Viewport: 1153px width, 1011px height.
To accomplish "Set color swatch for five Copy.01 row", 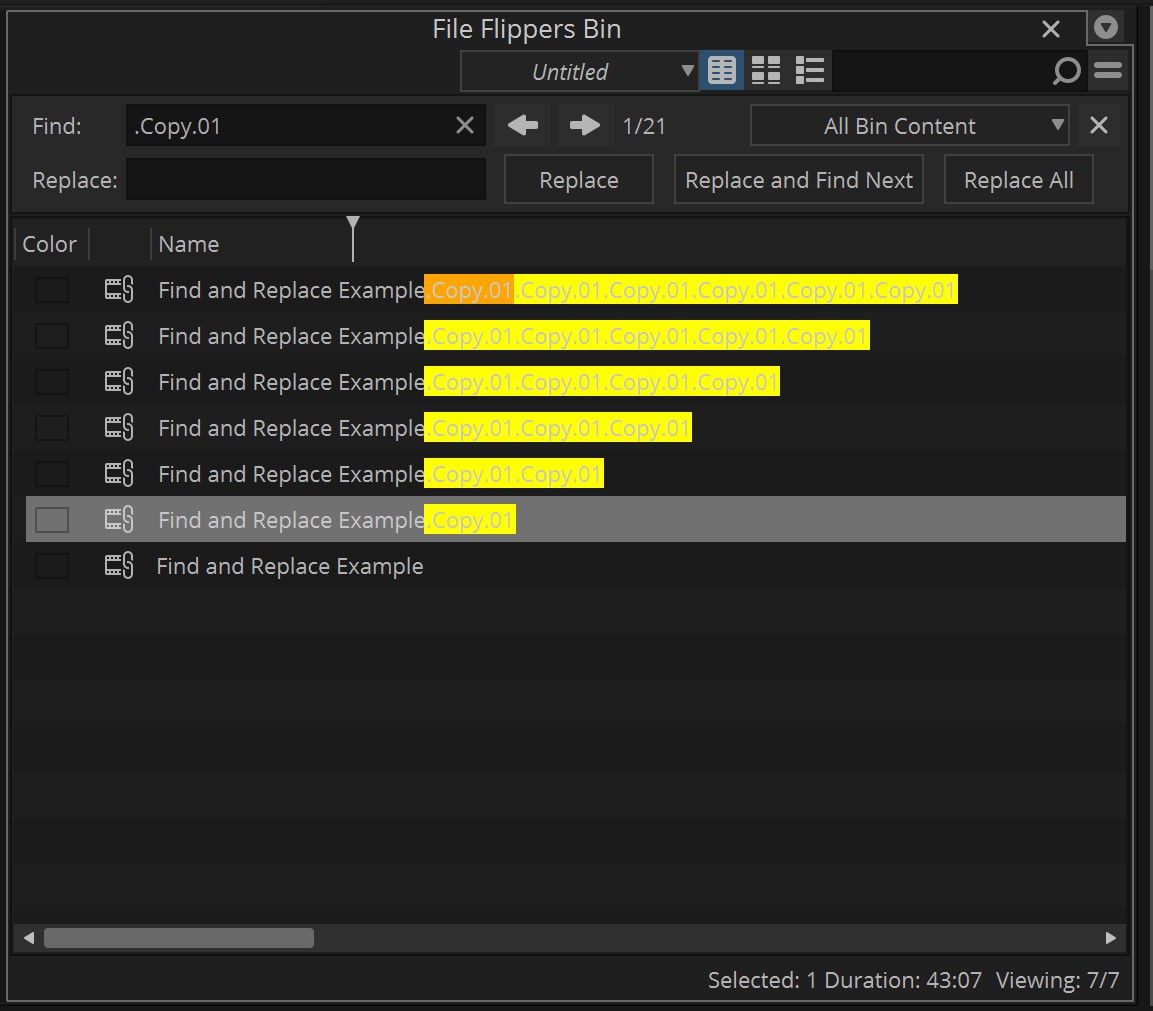I will (x=52, y=336).
